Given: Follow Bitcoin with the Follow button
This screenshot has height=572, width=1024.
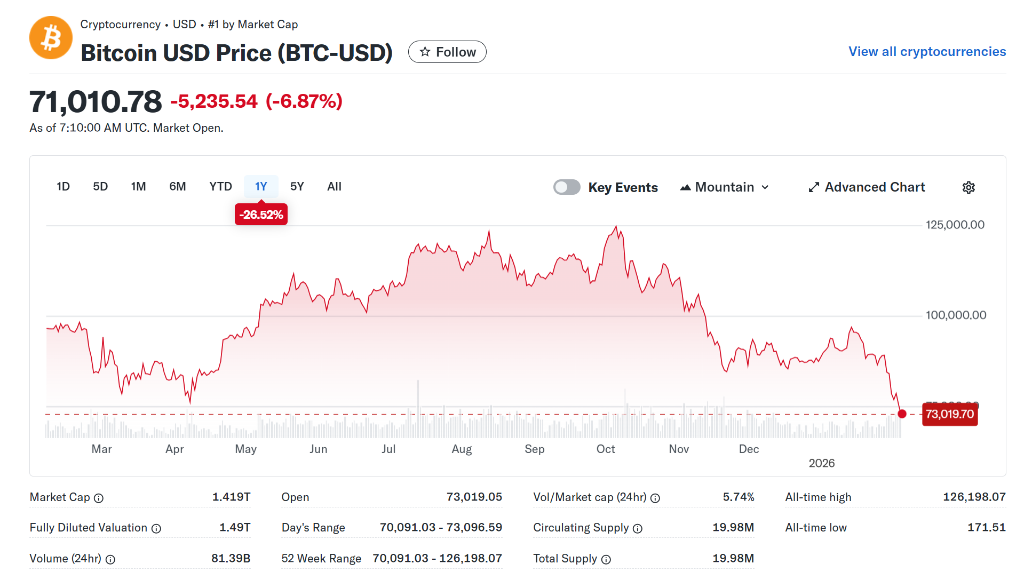Looking at the screenshot, I should pos(447,52).
